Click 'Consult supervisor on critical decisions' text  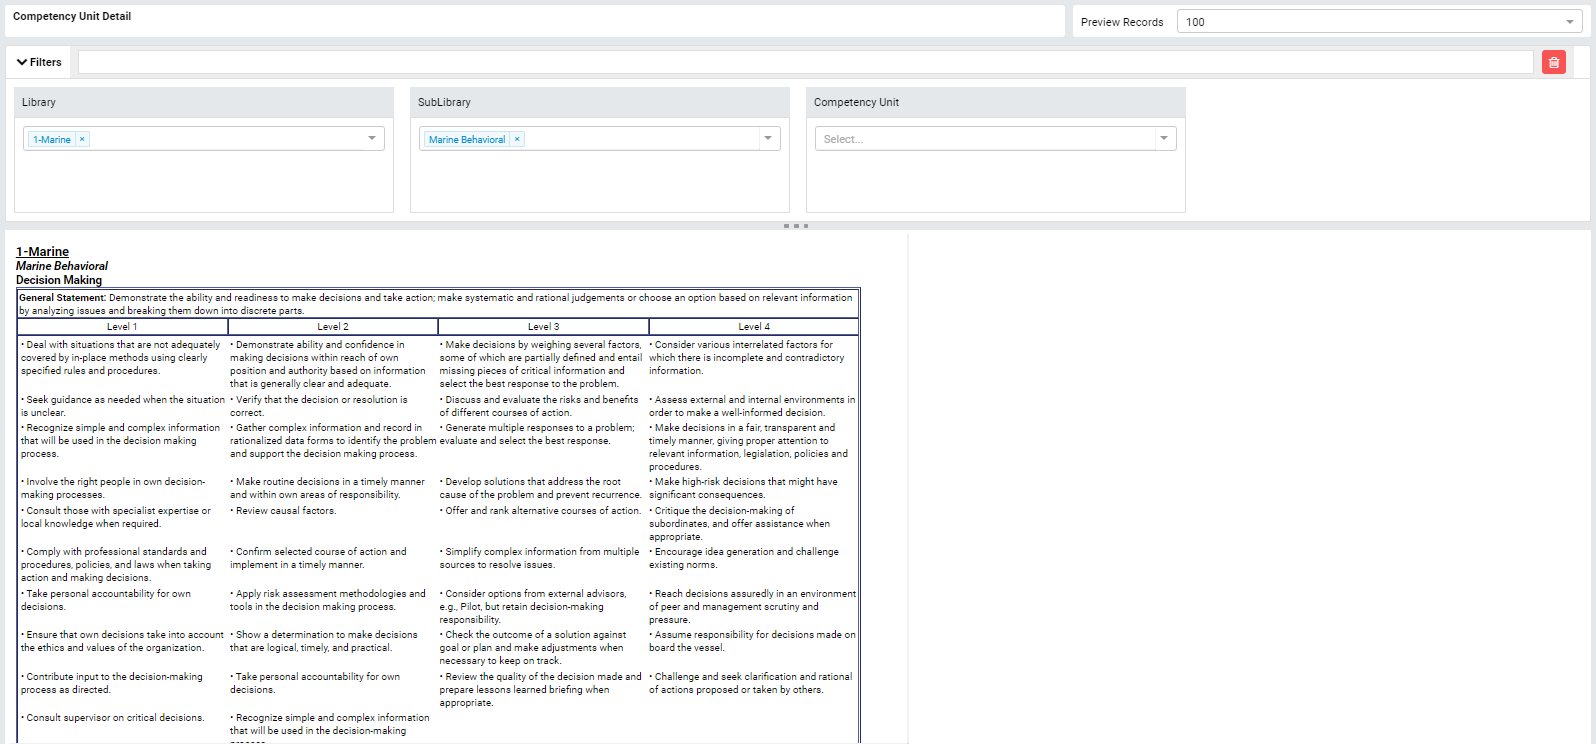[113, 718]
